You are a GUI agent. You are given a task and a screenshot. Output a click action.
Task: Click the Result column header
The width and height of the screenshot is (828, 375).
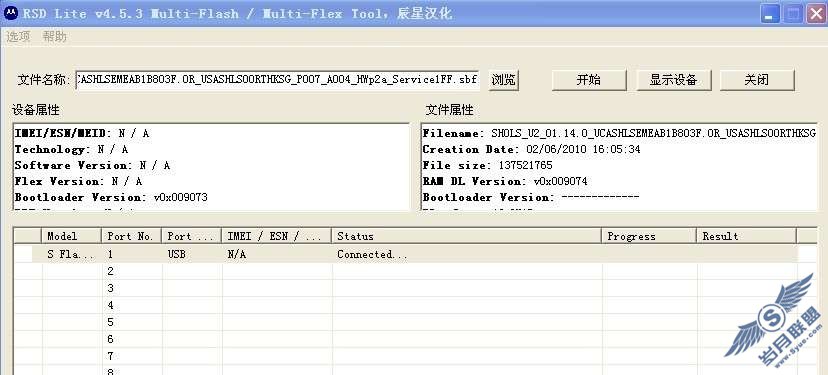pos(747,236)
